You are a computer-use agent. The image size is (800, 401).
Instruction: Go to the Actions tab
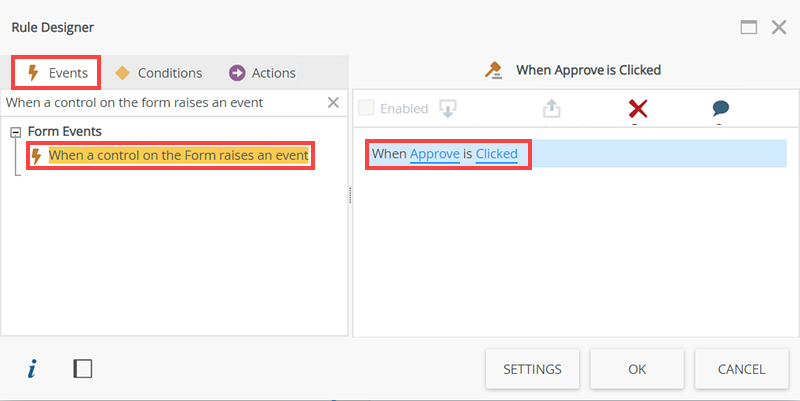pyautogui.click(x=262, y=73)
